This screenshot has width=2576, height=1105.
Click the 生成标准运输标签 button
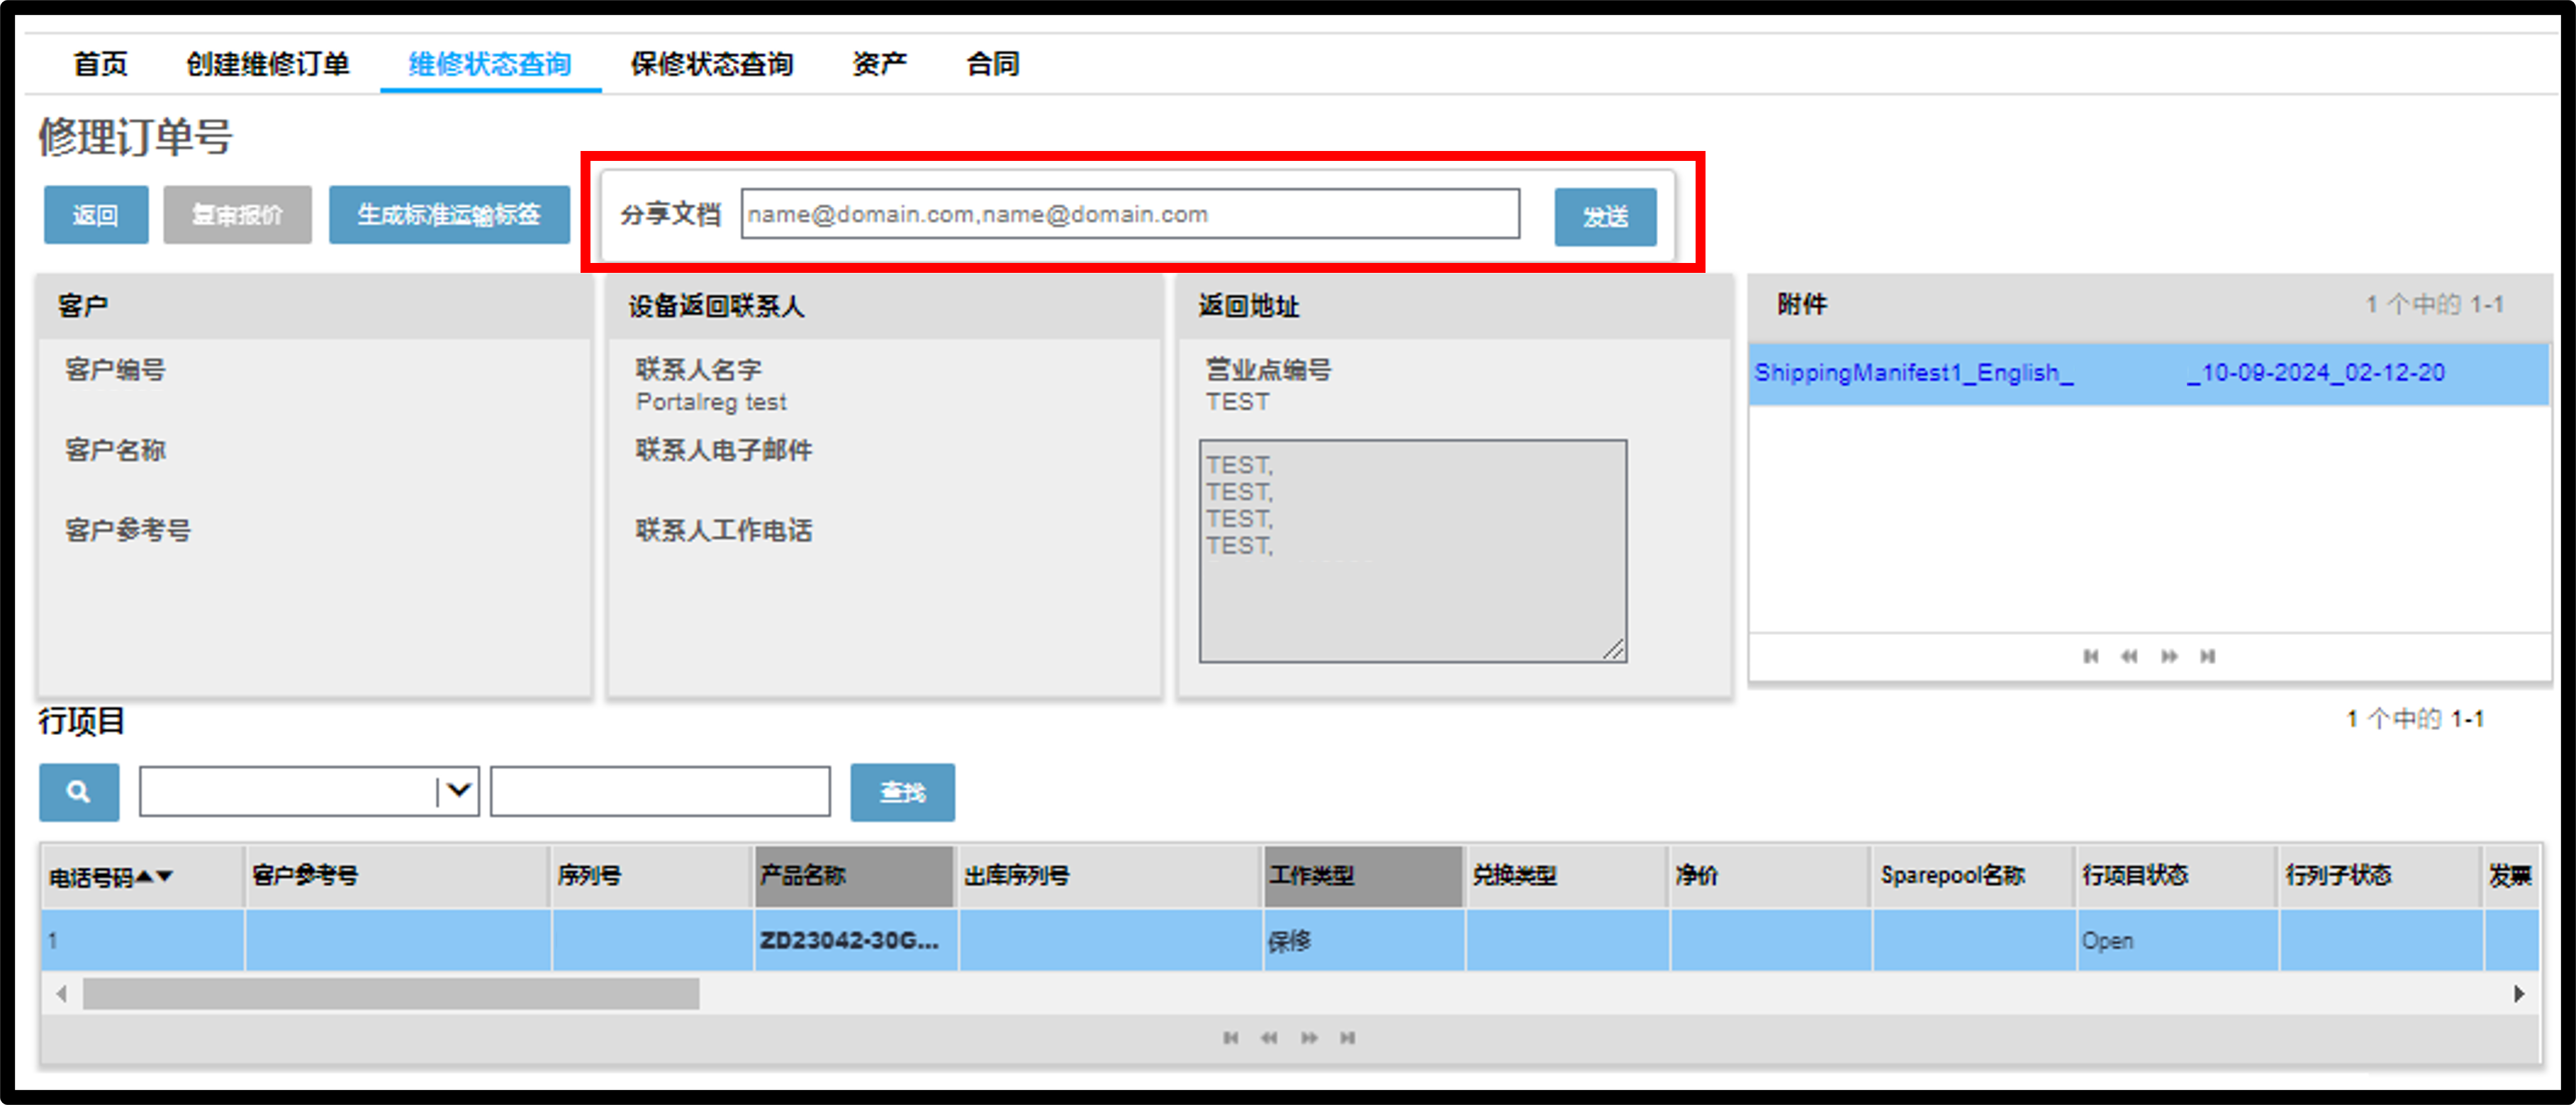tap(449, 214)
